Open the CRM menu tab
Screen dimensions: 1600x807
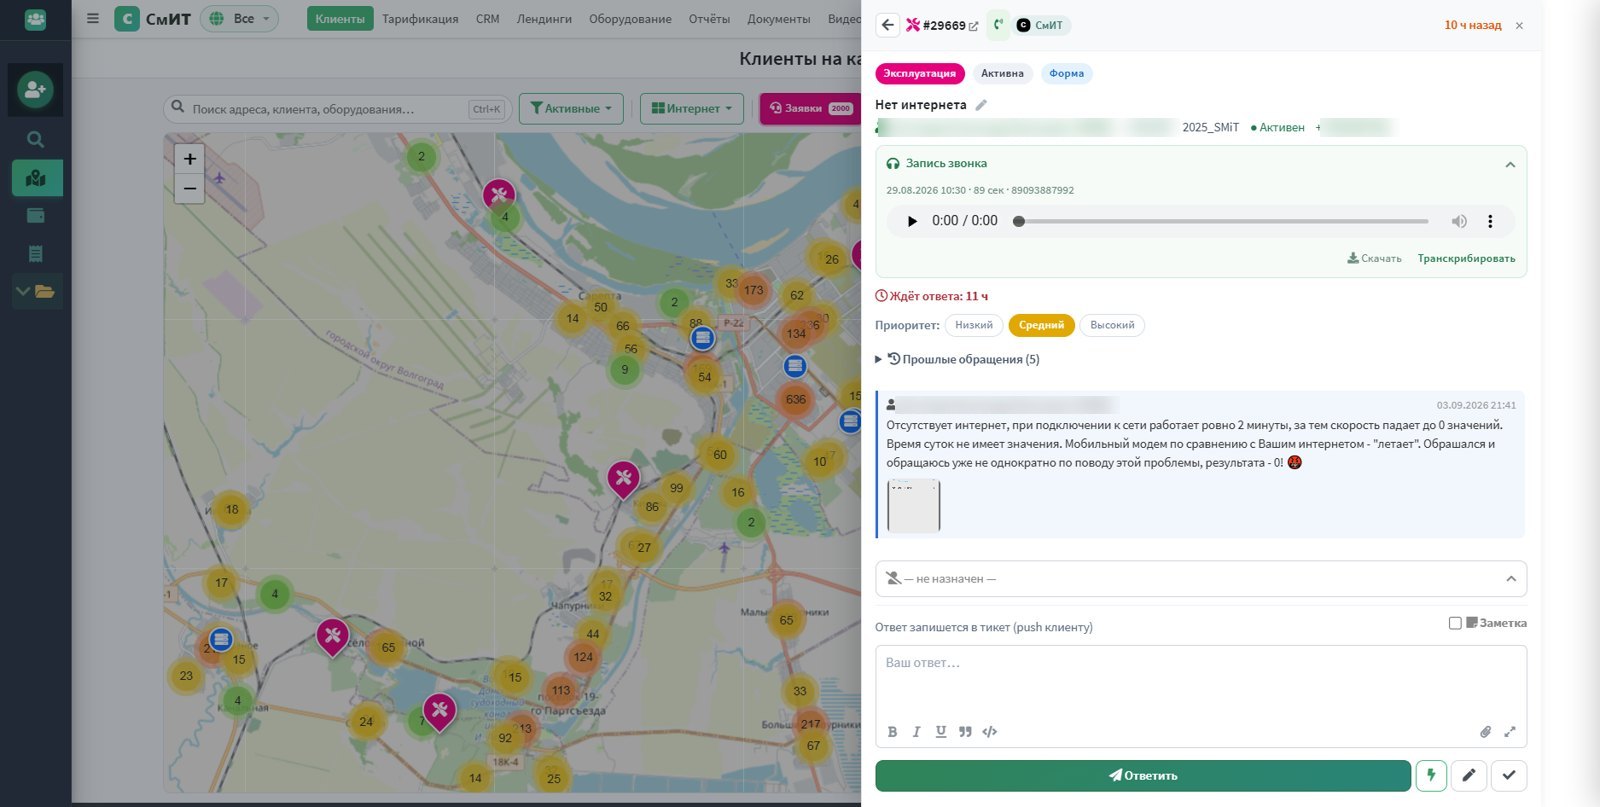tap(487, 19)
